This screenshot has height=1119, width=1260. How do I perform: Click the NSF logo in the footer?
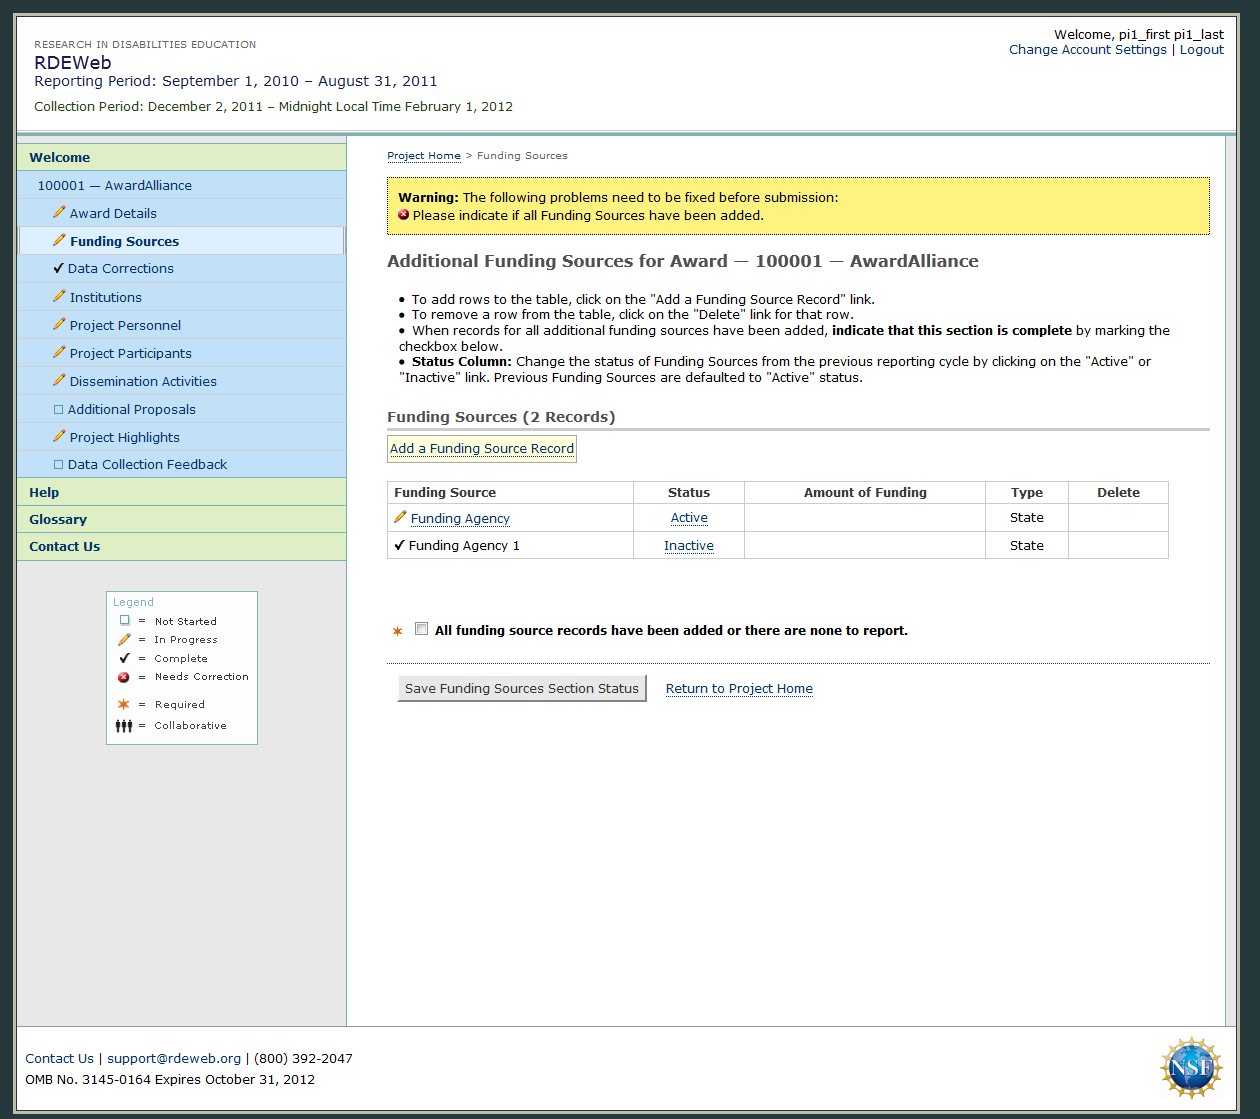coord(1190,1068)
